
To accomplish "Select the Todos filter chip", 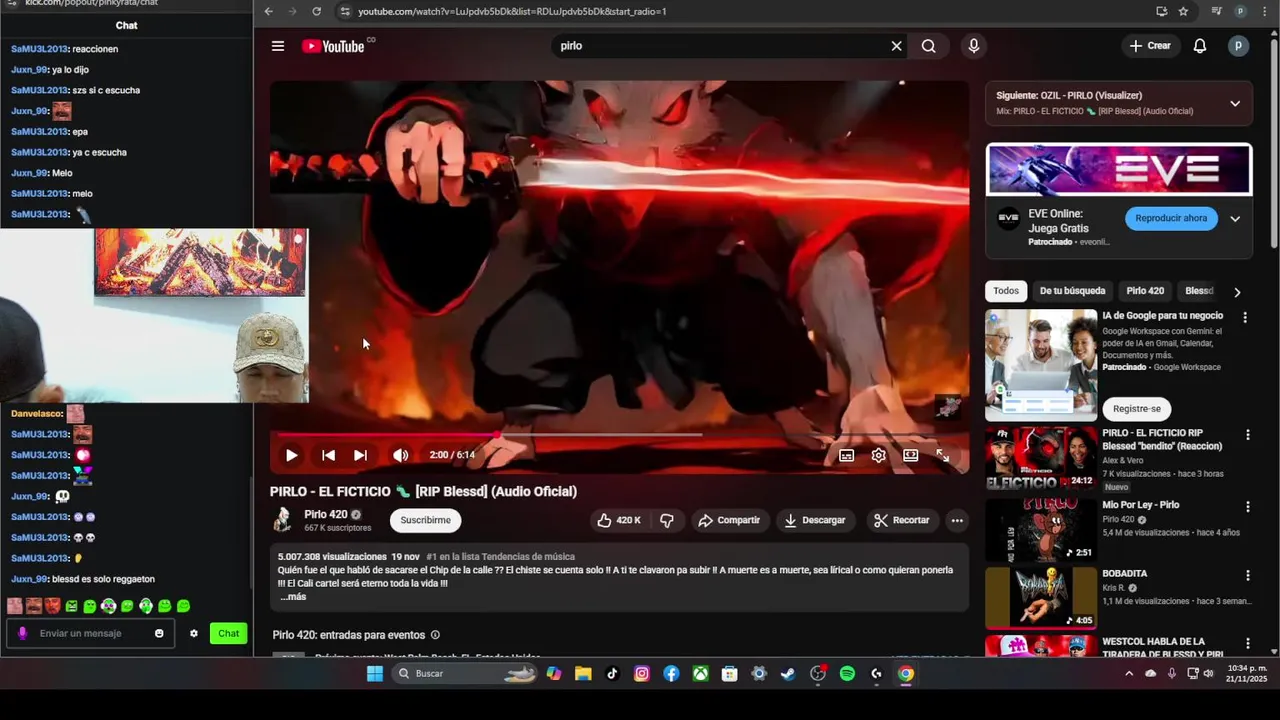I will click(x=1006, y=291).
